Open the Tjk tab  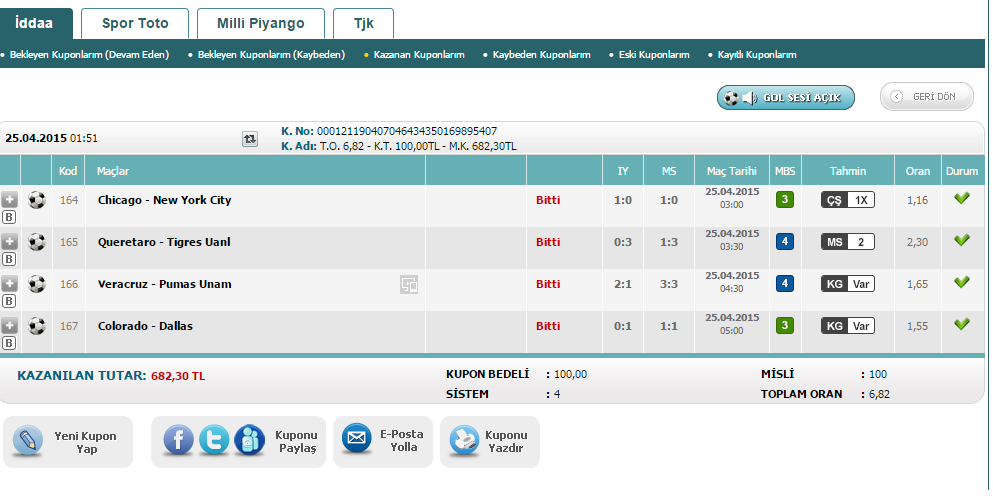(x=364, y=24)
